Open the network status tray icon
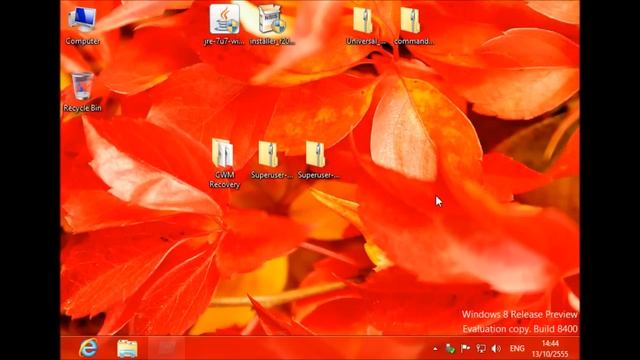The height and width of the screenshot is (360, 640). coord(481,349)
